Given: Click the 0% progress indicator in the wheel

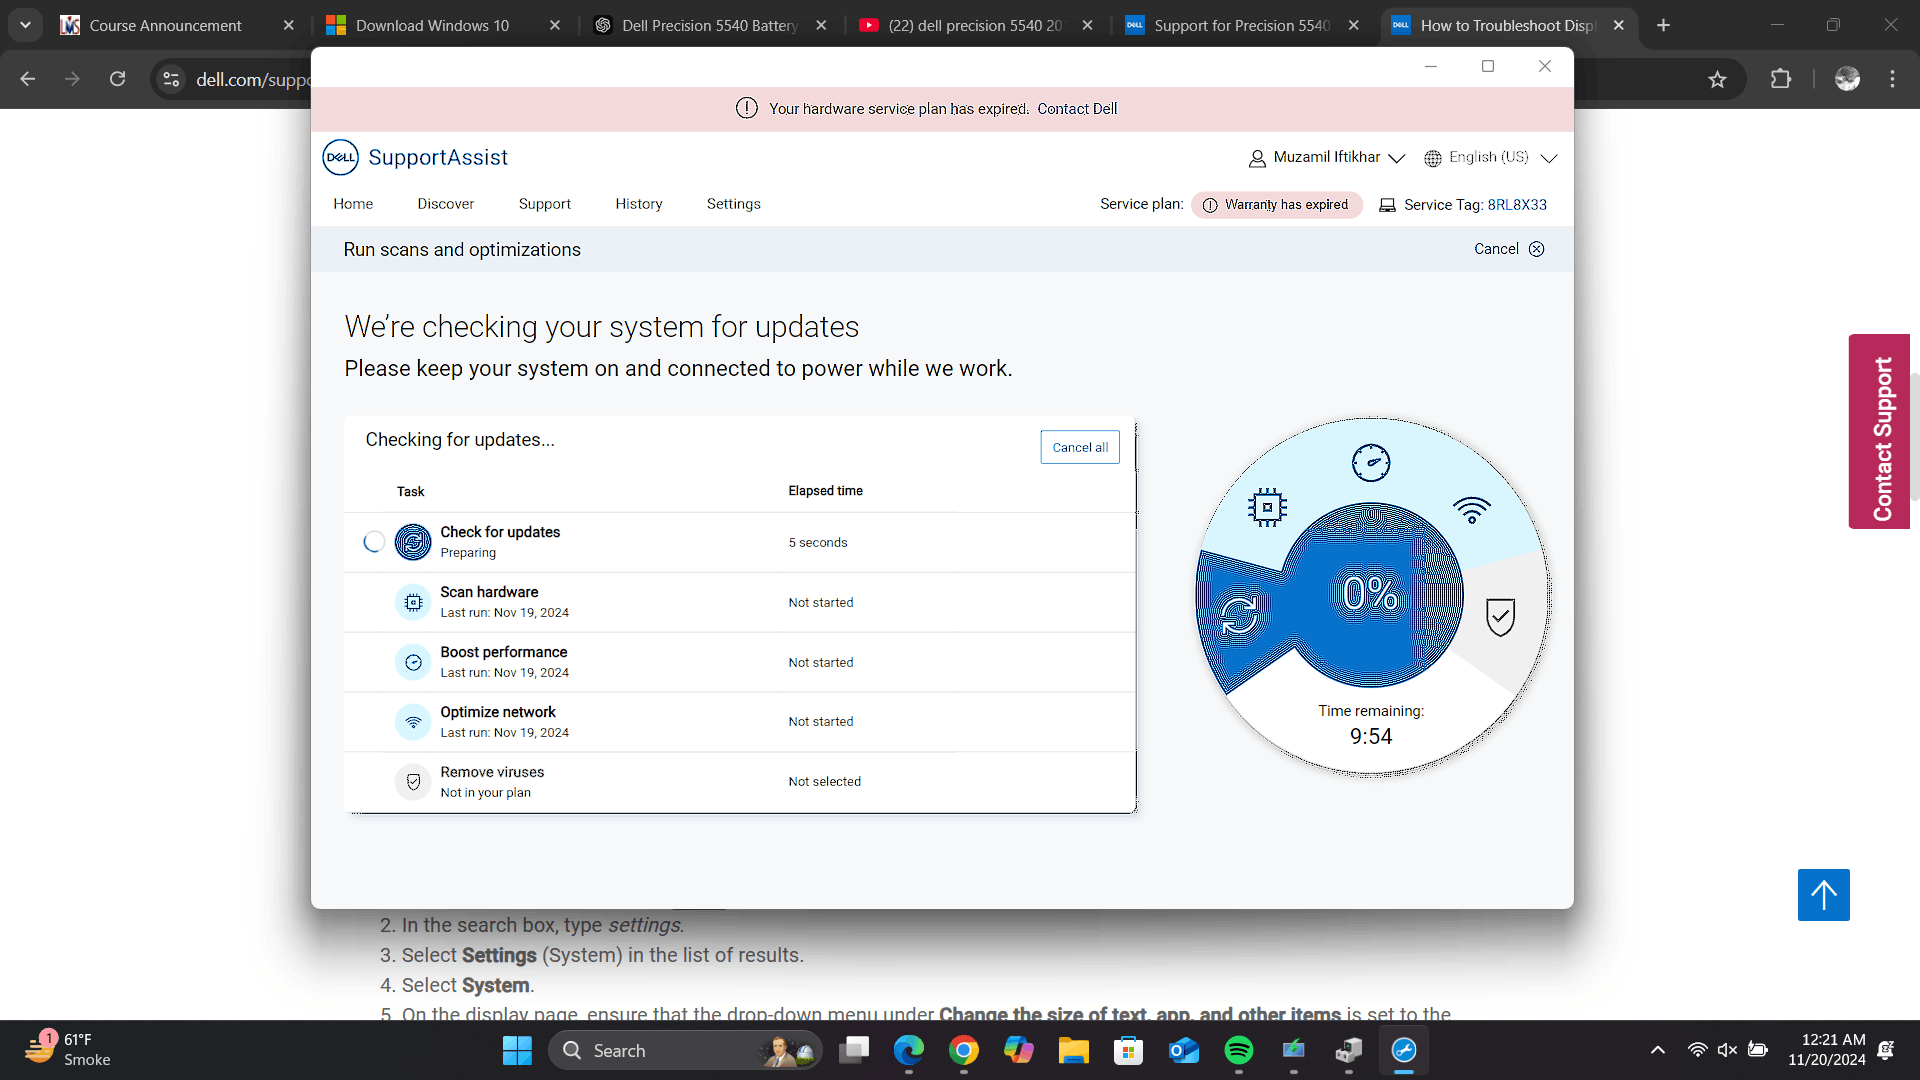Looking at the screenshot, I should [x=1371, y=594].
